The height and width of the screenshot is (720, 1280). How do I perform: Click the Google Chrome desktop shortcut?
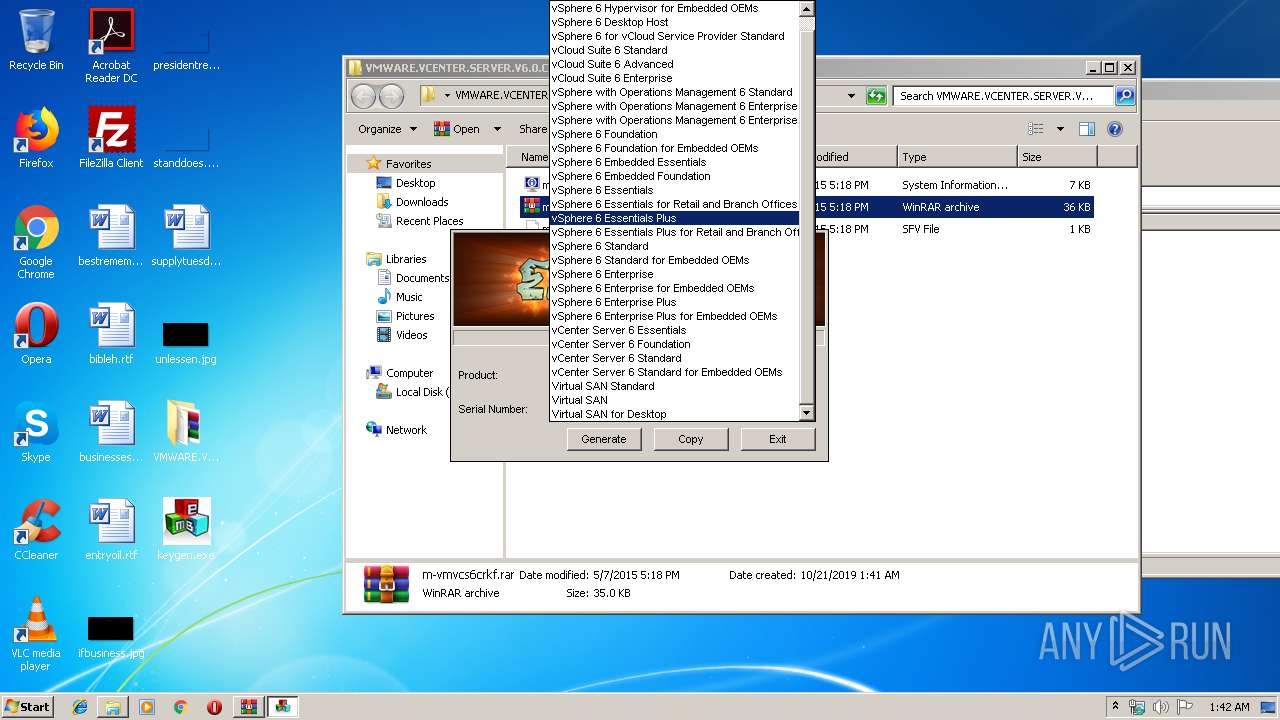pos(36,242)
